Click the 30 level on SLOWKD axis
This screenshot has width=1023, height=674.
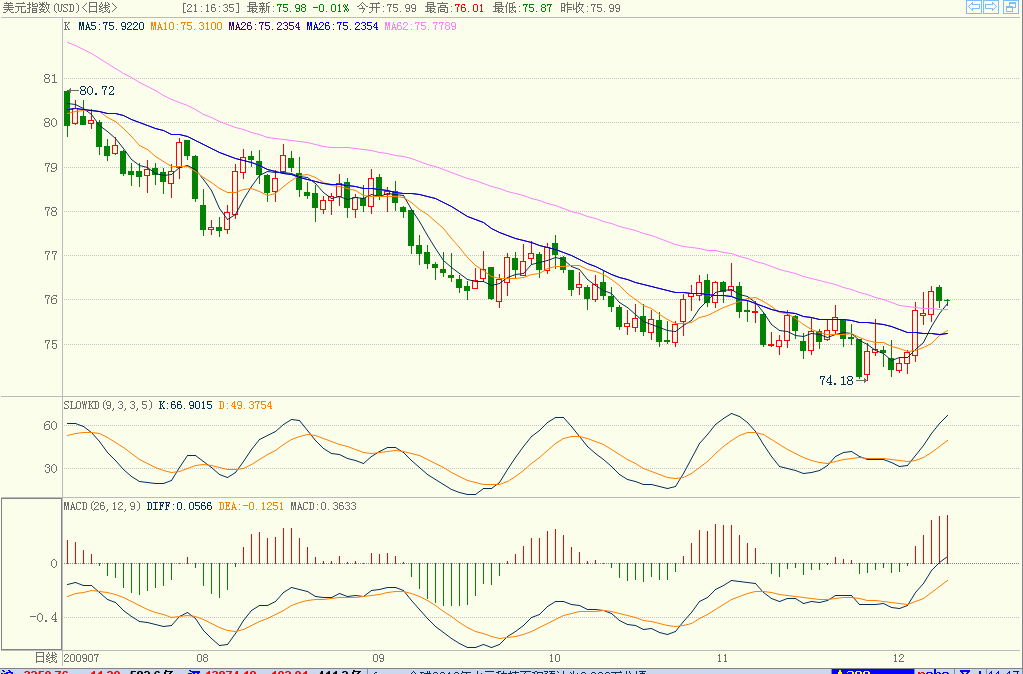[50, 468]
